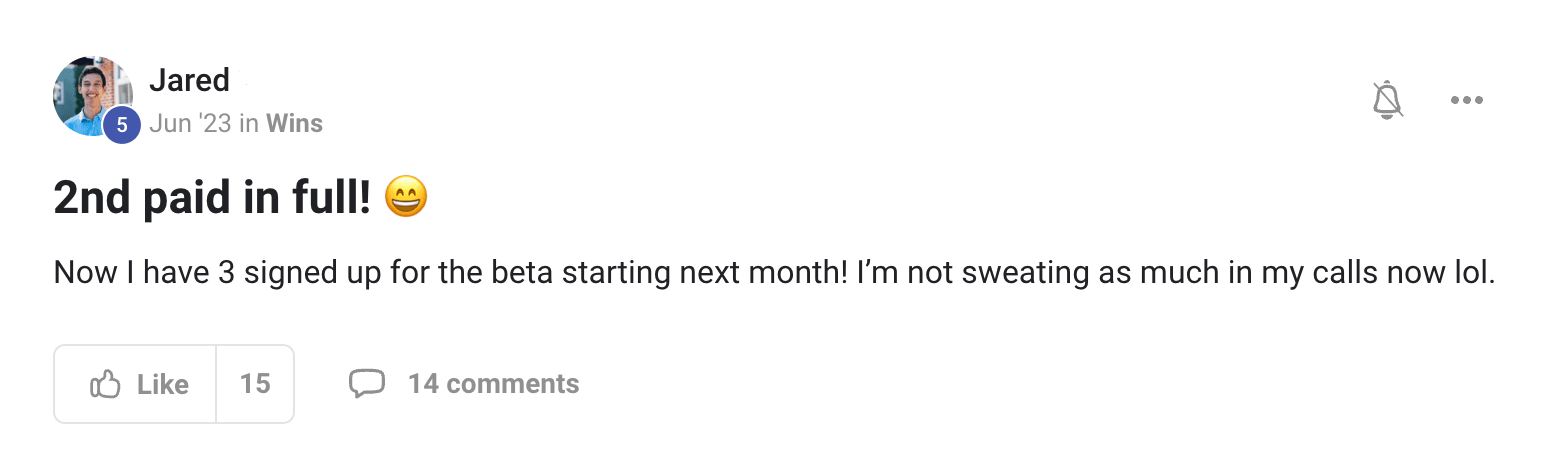
Task: View who liked via the 15 count
Action: tap(255, 384)
